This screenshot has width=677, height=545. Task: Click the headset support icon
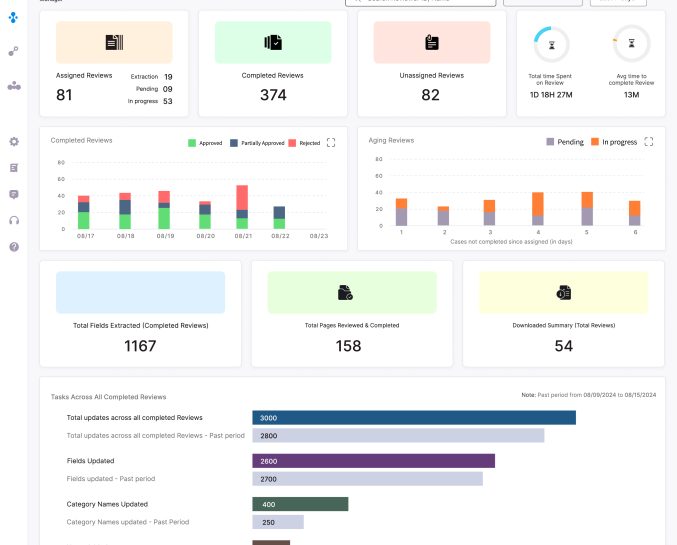pos(14,220)
